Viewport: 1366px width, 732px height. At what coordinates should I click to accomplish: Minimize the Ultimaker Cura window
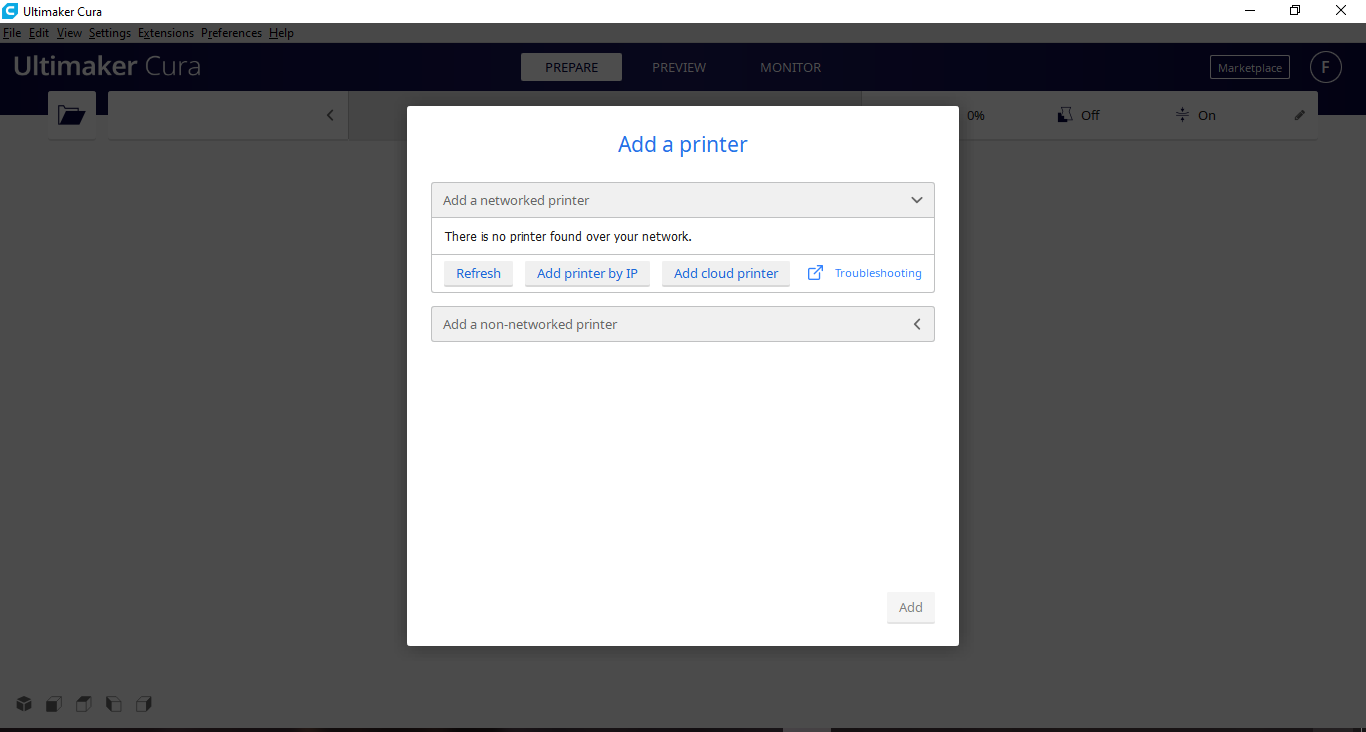pyautogui.click(x=1250, y=11)
